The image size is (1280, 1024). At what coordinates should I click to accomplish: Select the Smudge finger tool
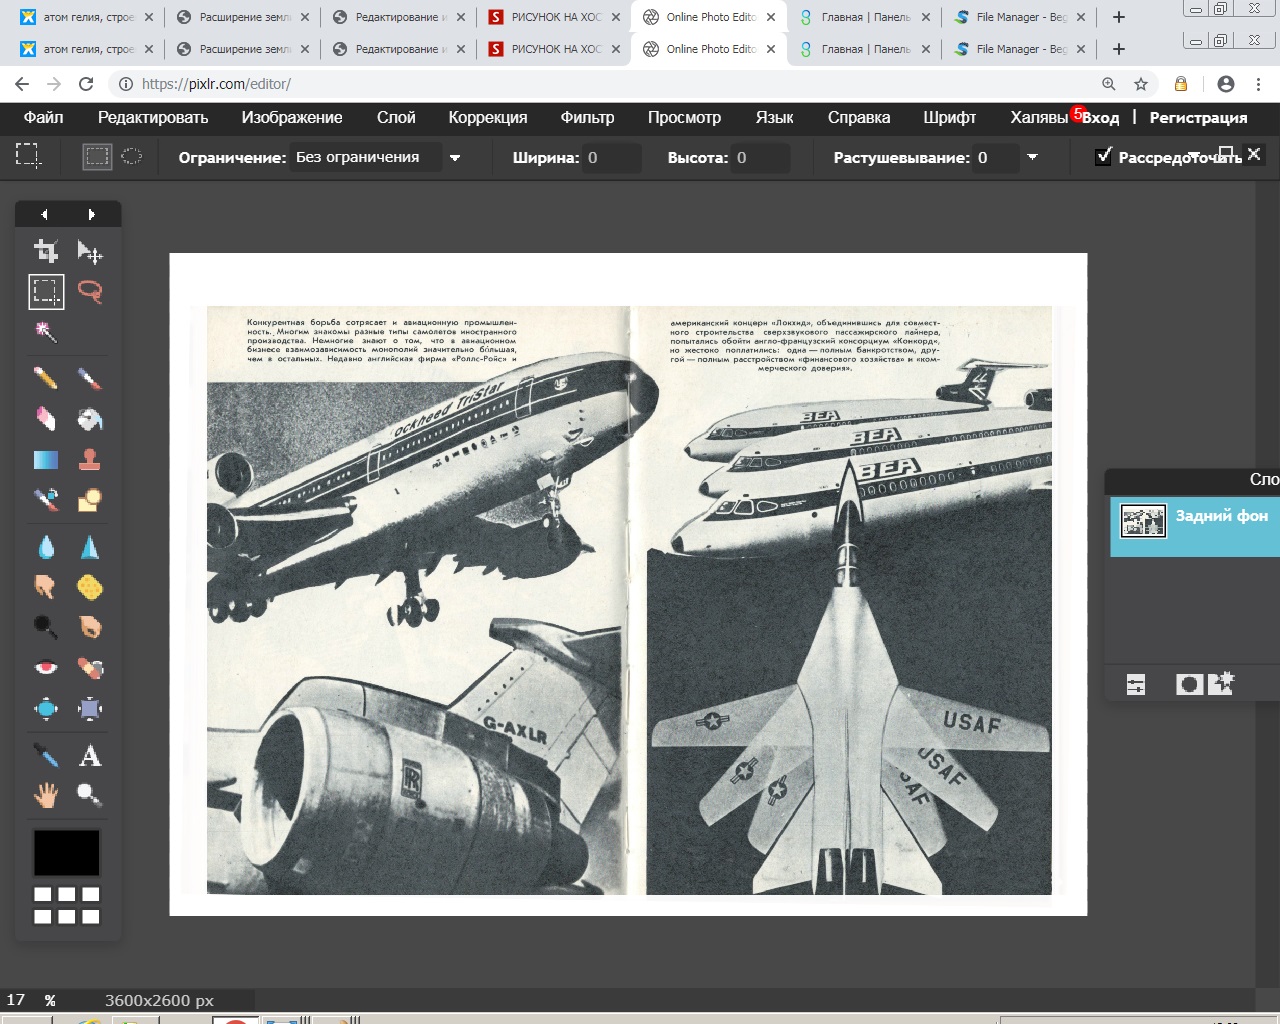46,587
